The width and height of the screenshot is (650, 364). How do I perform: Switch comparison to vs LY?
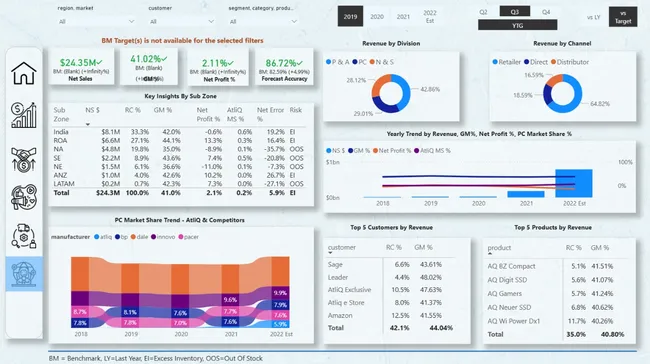point(593,17)
